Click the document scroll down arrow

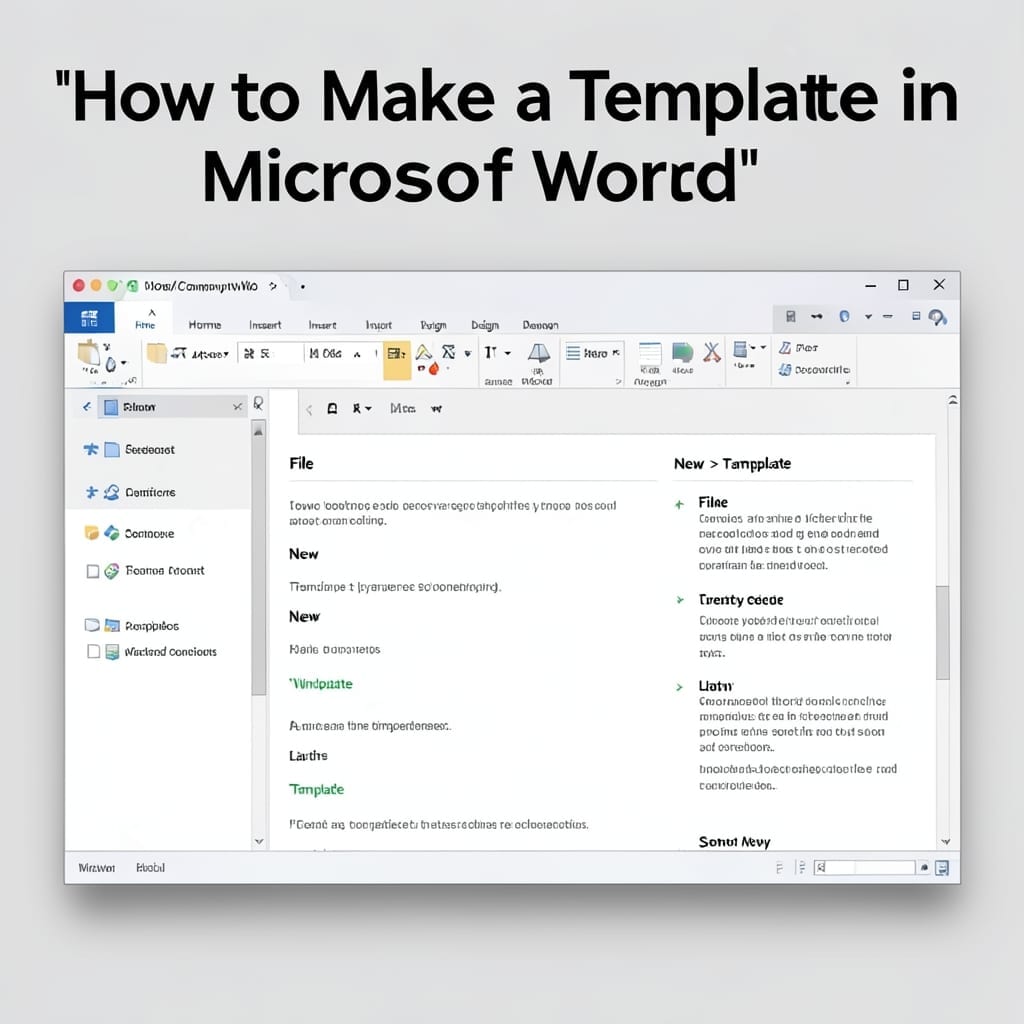point(945,841)
